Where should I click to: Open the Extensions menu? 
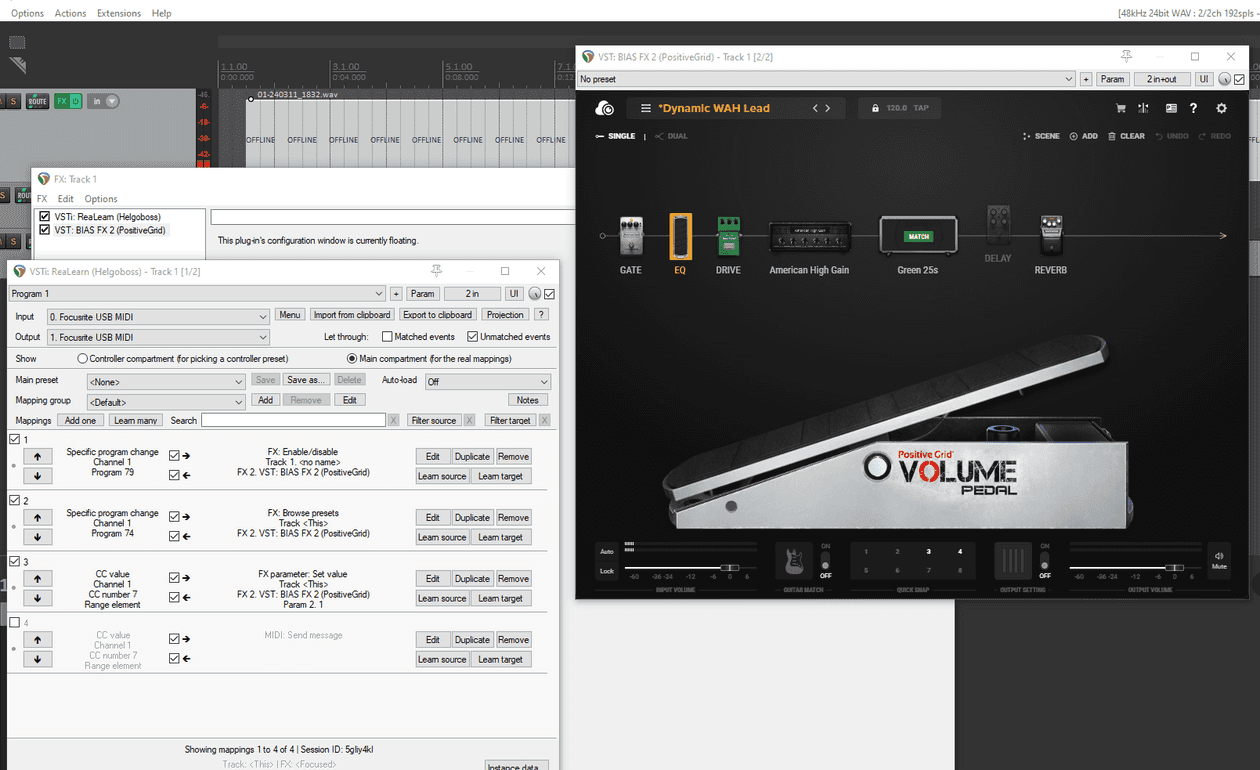(x=119, y=12)
